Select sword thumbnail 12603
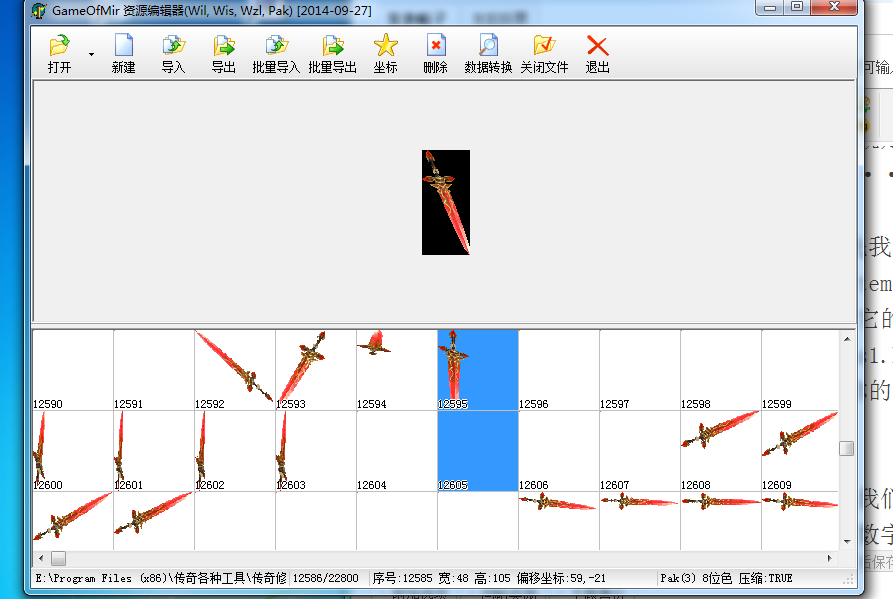 pos(316,451)
